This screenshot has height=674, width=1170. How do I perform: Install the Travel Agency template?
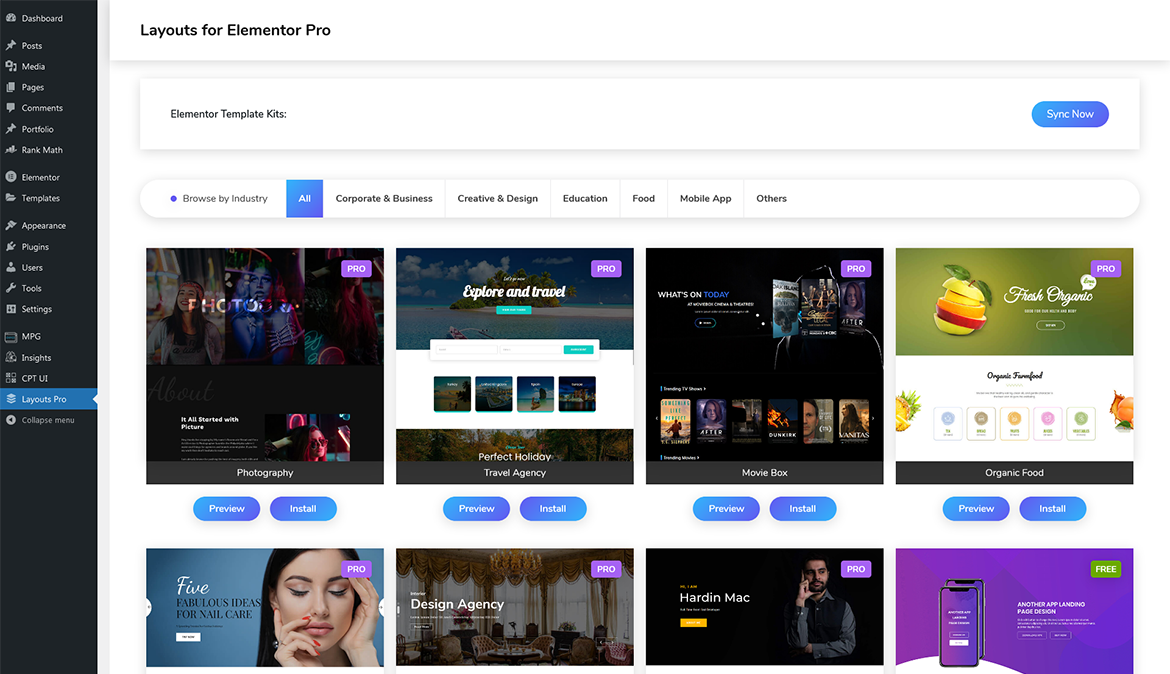click(553, 508)
